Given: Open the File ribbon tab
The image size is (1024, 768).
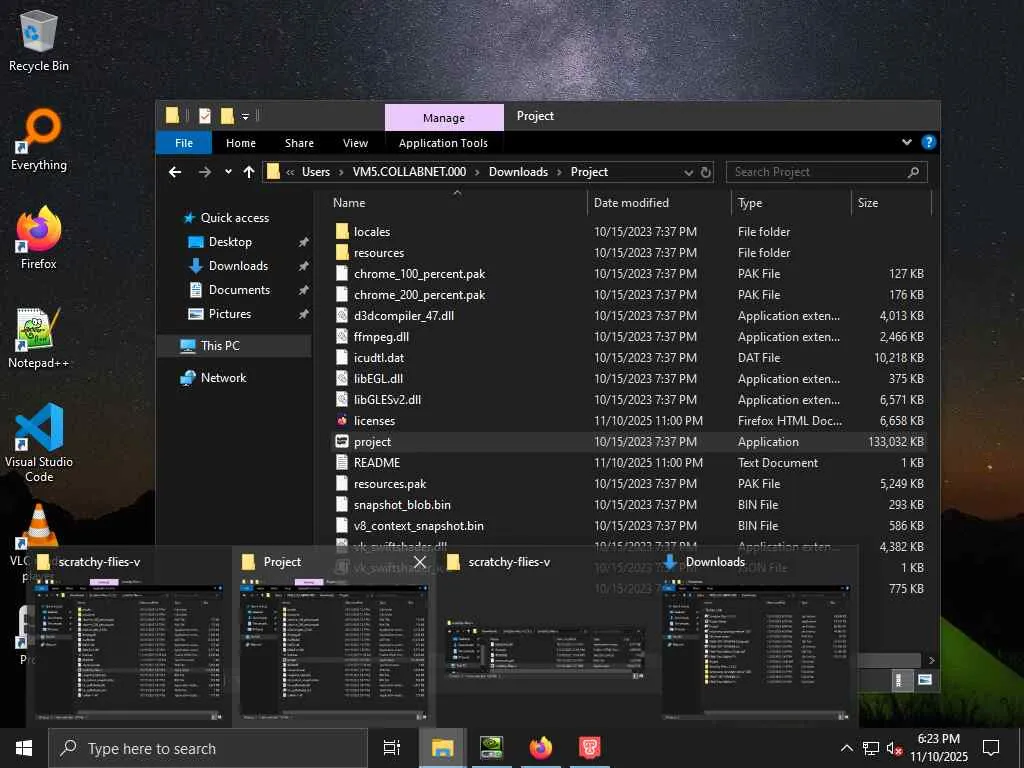Looking at the screenshot, I should (x=184, y=143).
